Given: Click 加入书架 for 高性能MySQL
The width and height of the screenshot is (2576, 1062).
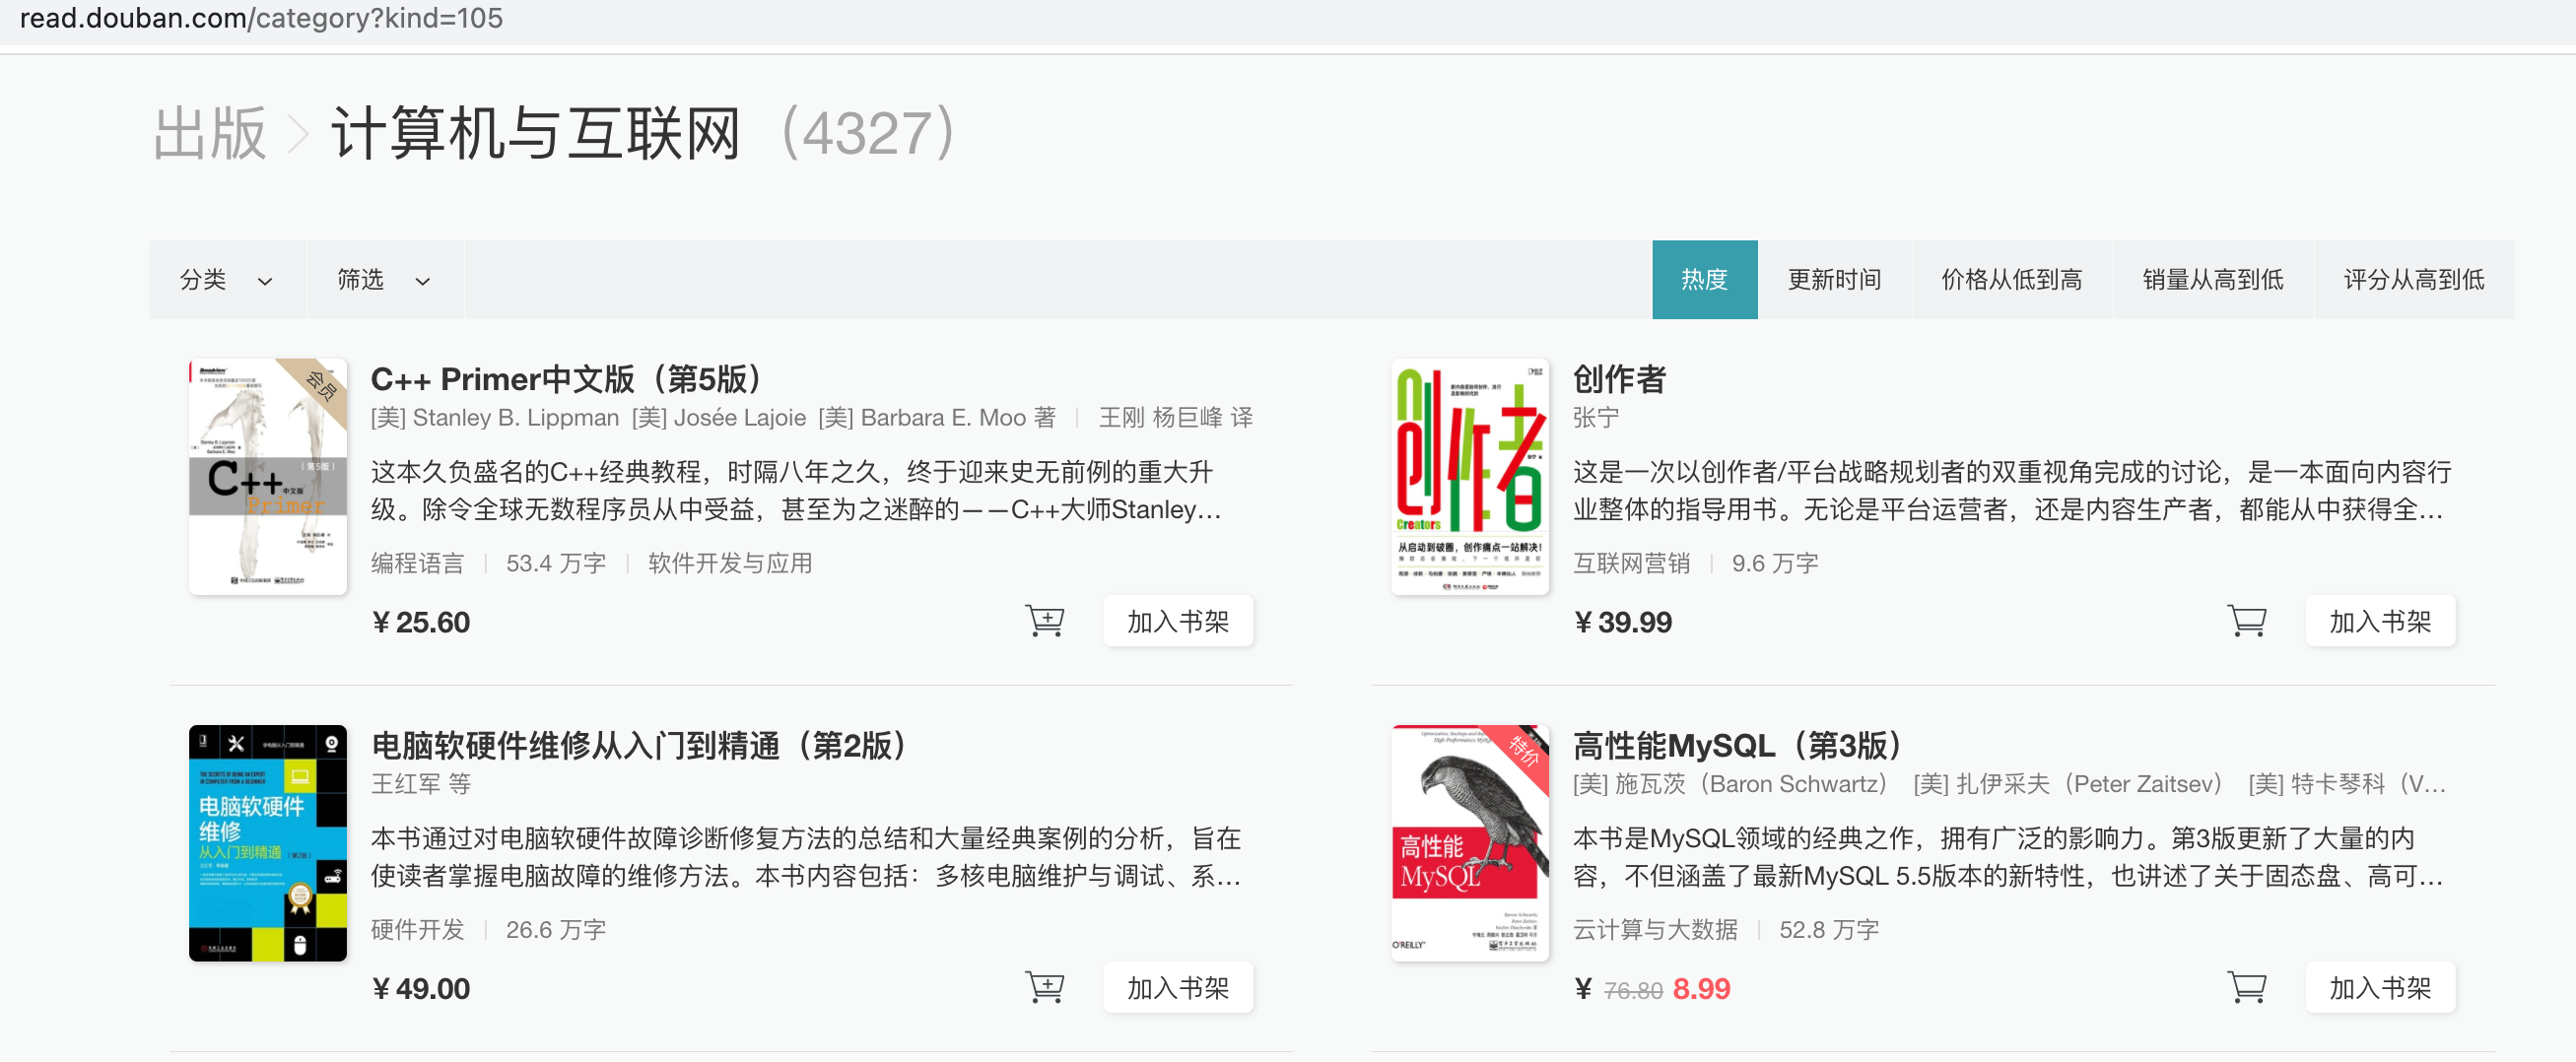Looking at the screenshot, I should [2380, 987].
